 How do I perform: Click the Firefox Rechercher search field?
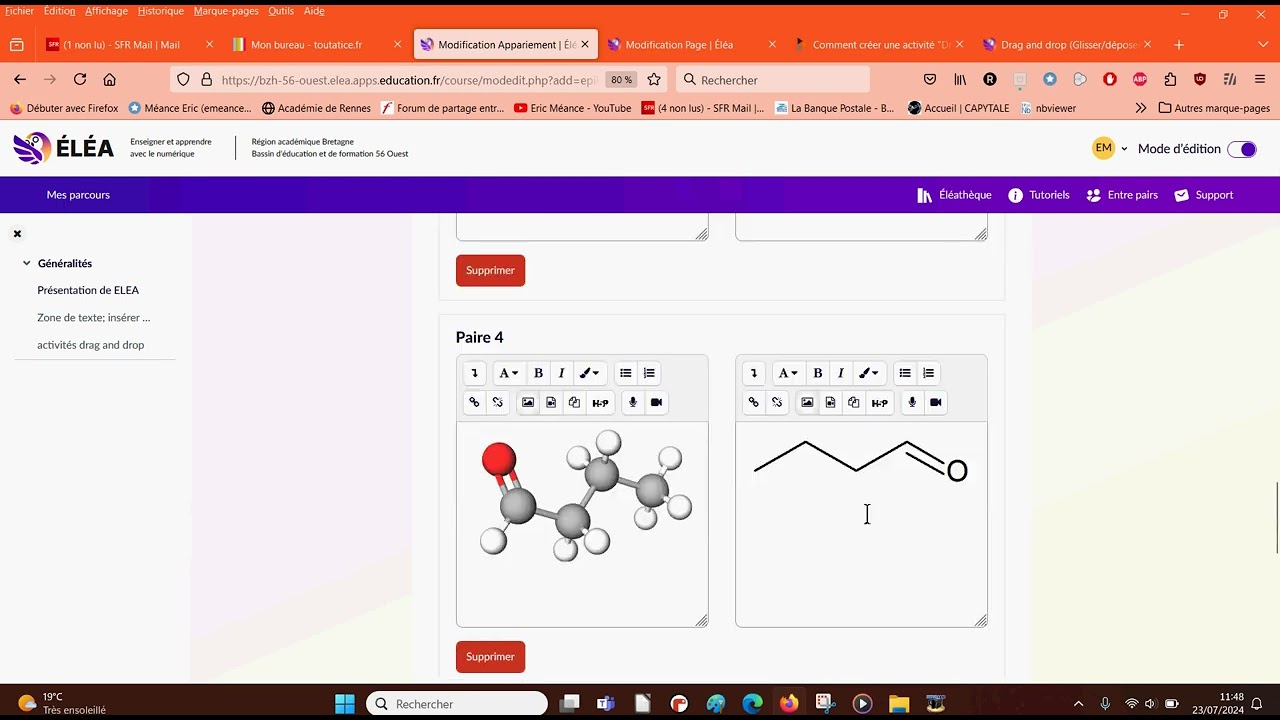[773, 80]
